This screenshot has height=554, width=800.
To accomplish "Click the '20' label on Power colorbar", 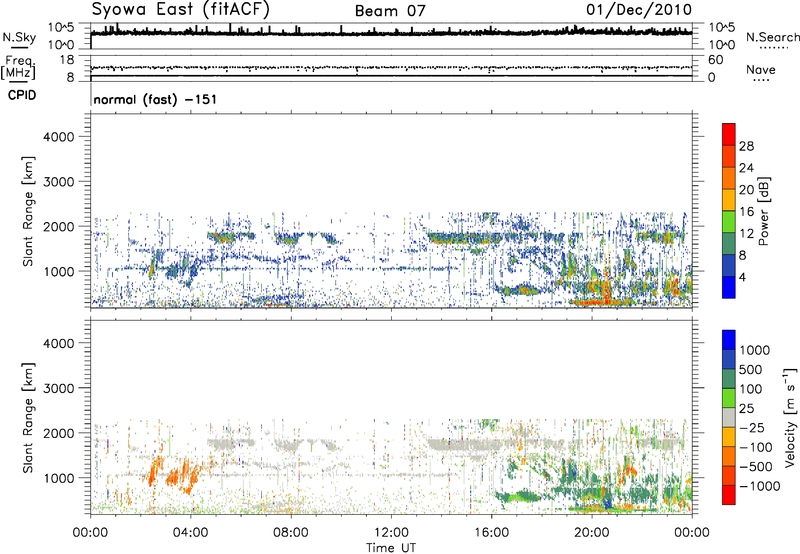I will click(746, 190).
